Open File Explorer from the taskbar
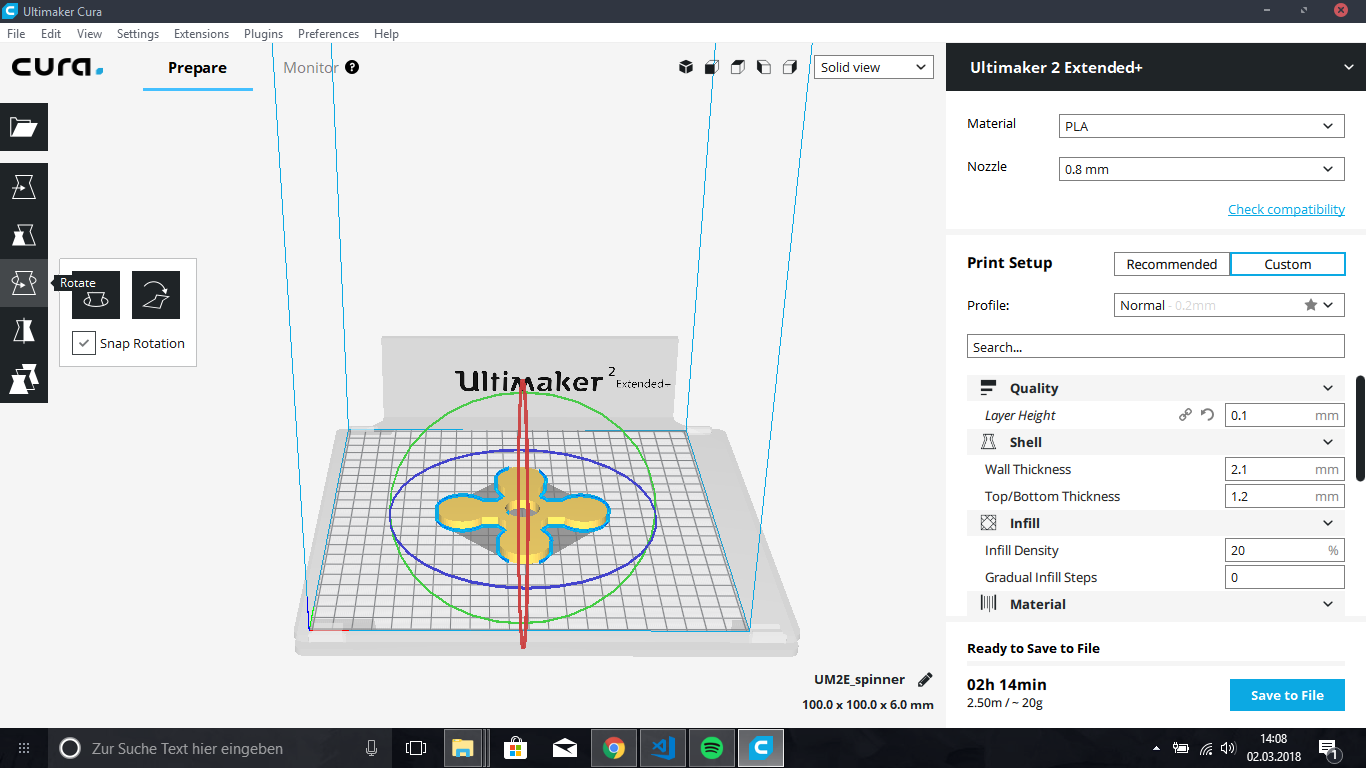This screenshot has width=1366, height=768. pos(463,748)
